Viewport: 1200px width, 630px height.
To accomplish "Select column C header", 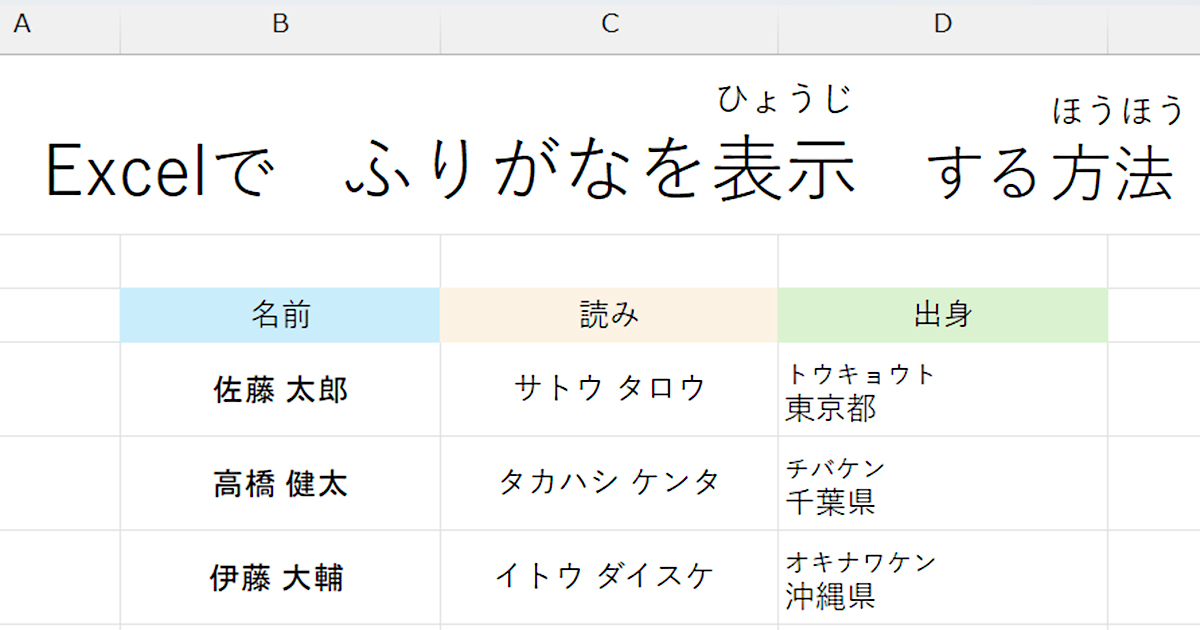I will tap(610, 25).
